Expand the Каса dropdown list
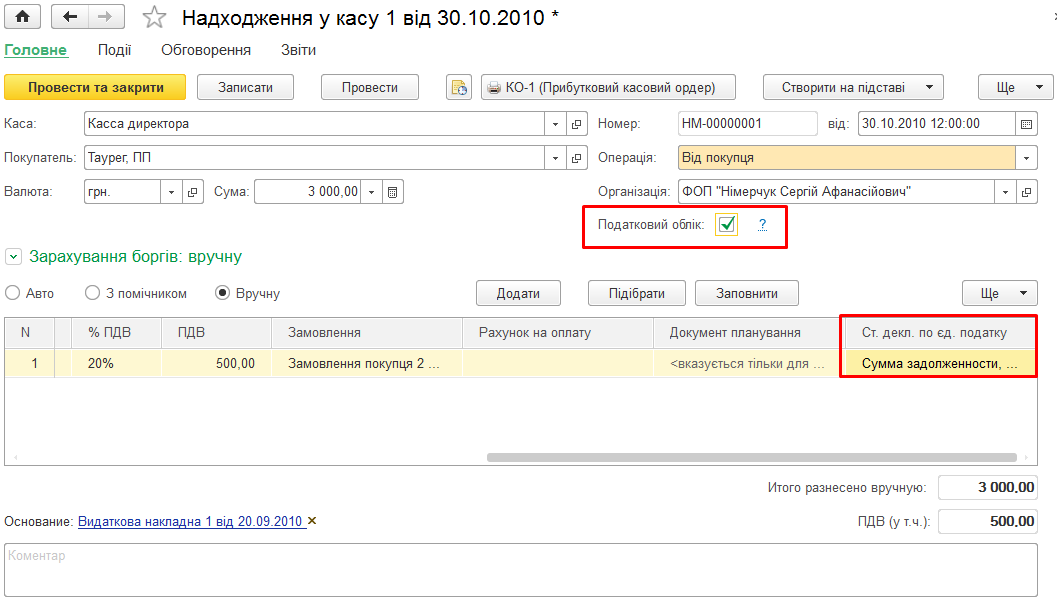The width and height of the screenshot is (1057, 602). 555,124
